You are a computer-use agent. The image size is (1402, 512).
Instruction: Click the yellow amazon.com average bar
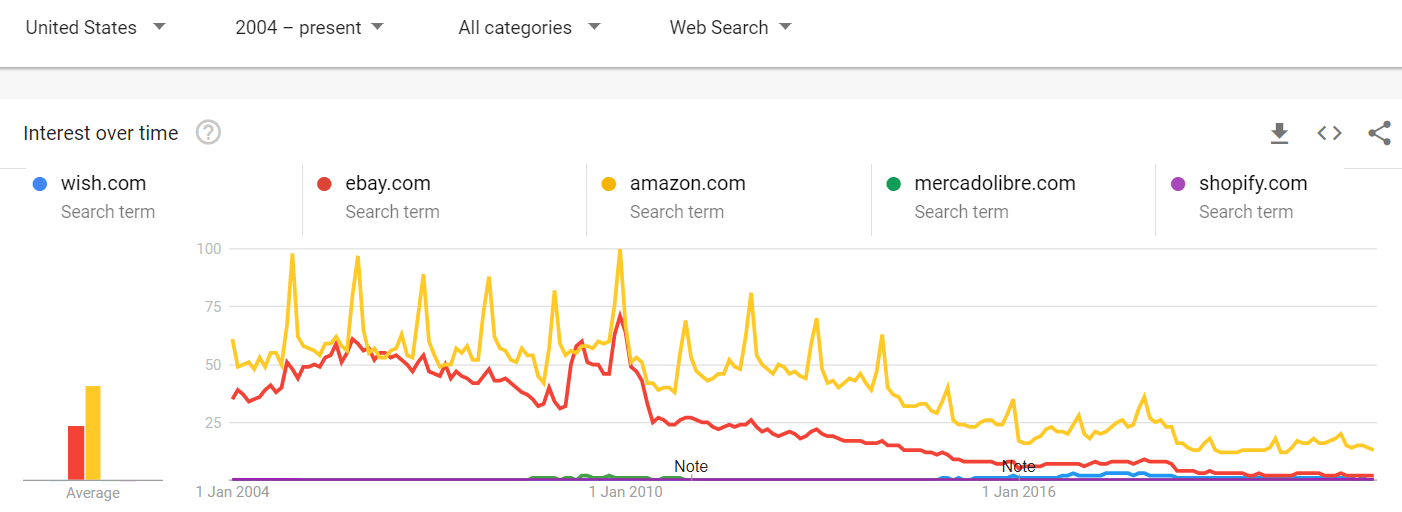pos(93,432)
